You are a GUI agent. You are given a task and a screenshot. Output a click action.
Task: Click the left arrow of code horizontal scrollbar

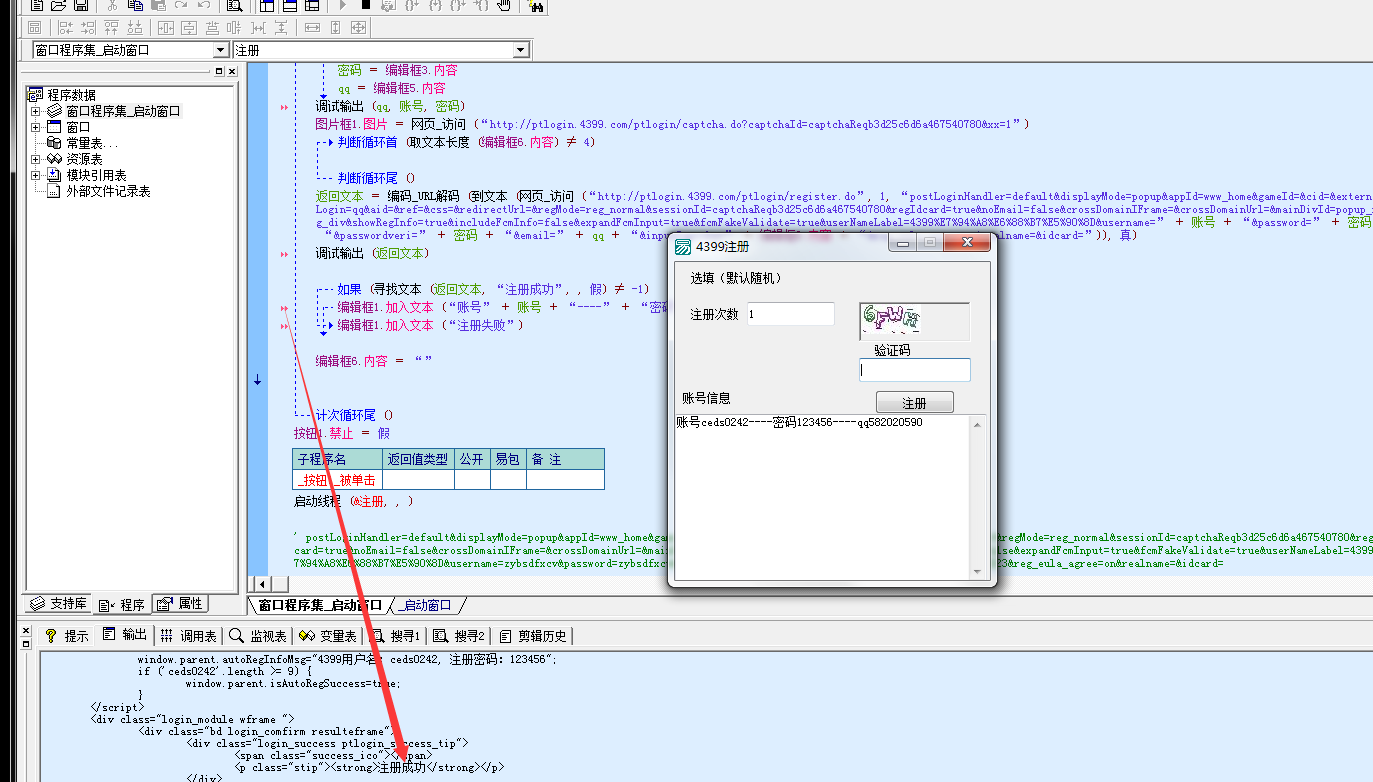(262, 584)
